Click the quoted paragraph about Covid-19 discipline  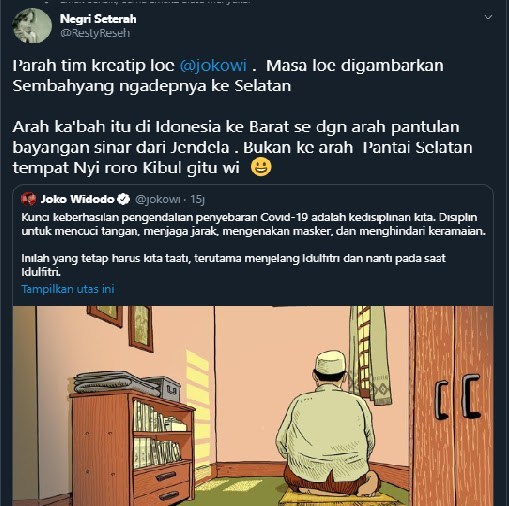tap(254, 224)
